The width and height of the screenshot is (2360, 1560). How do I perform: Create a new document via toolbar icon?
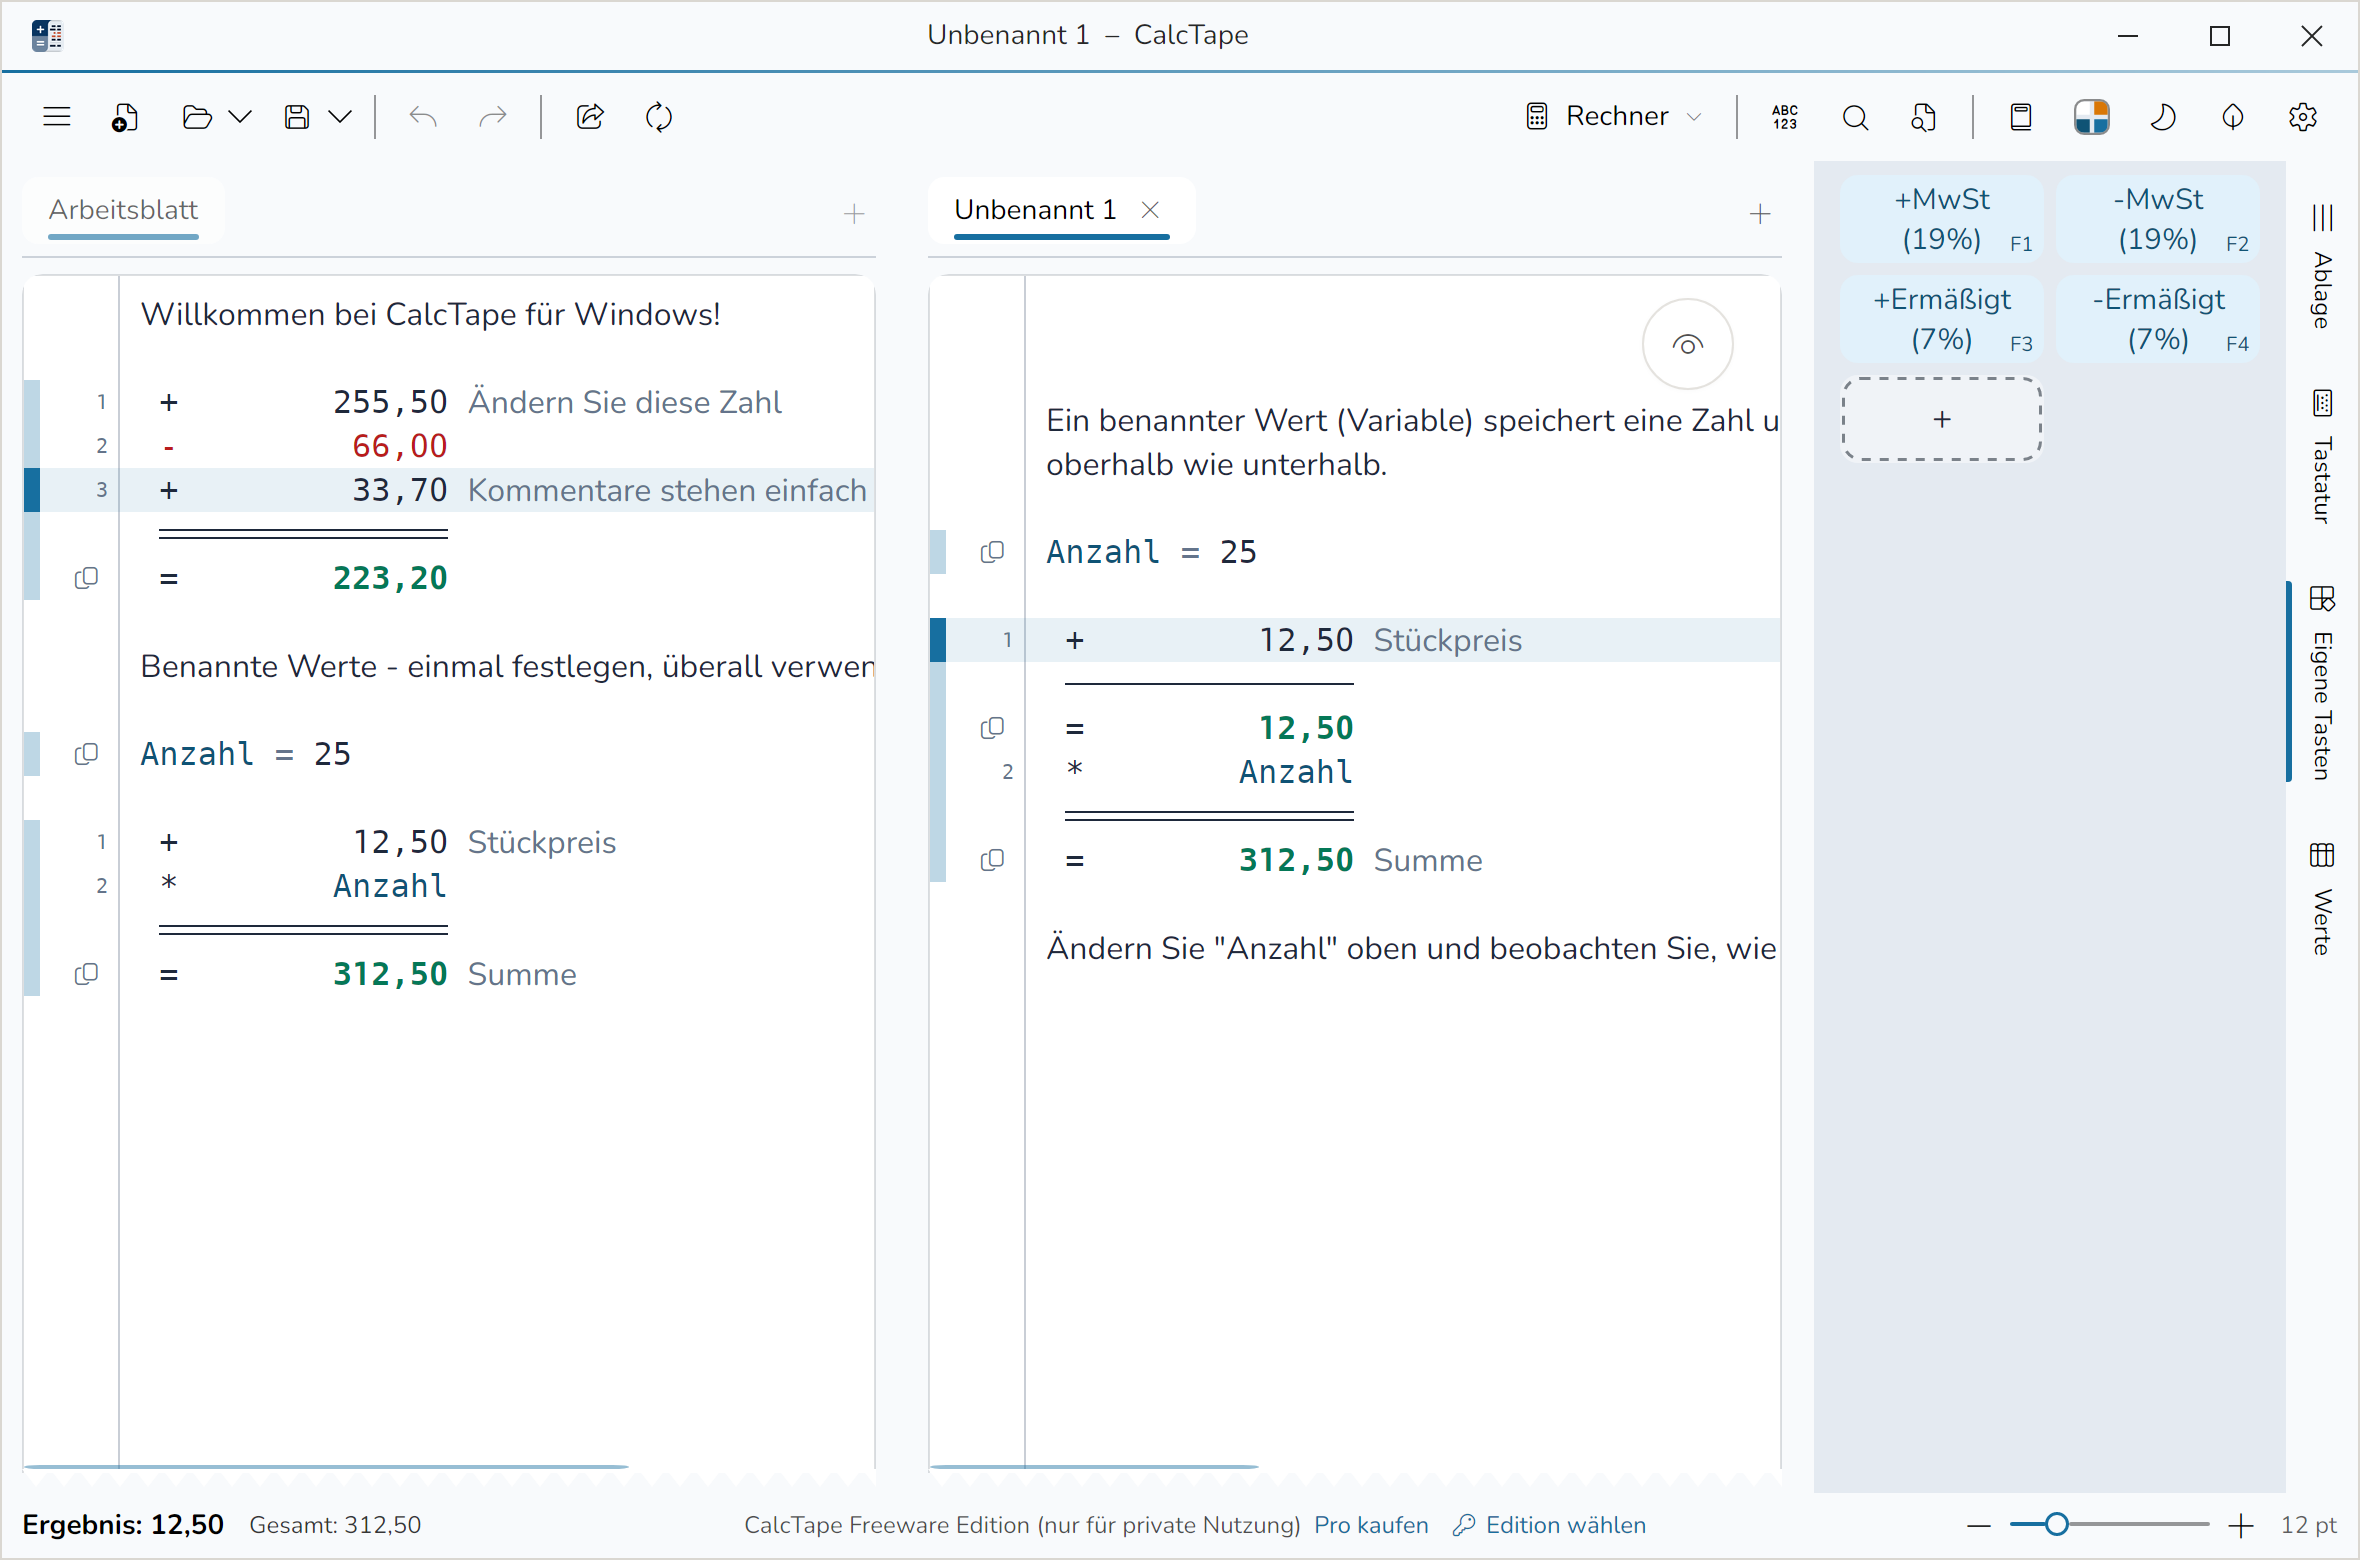[x=125, y=117]
